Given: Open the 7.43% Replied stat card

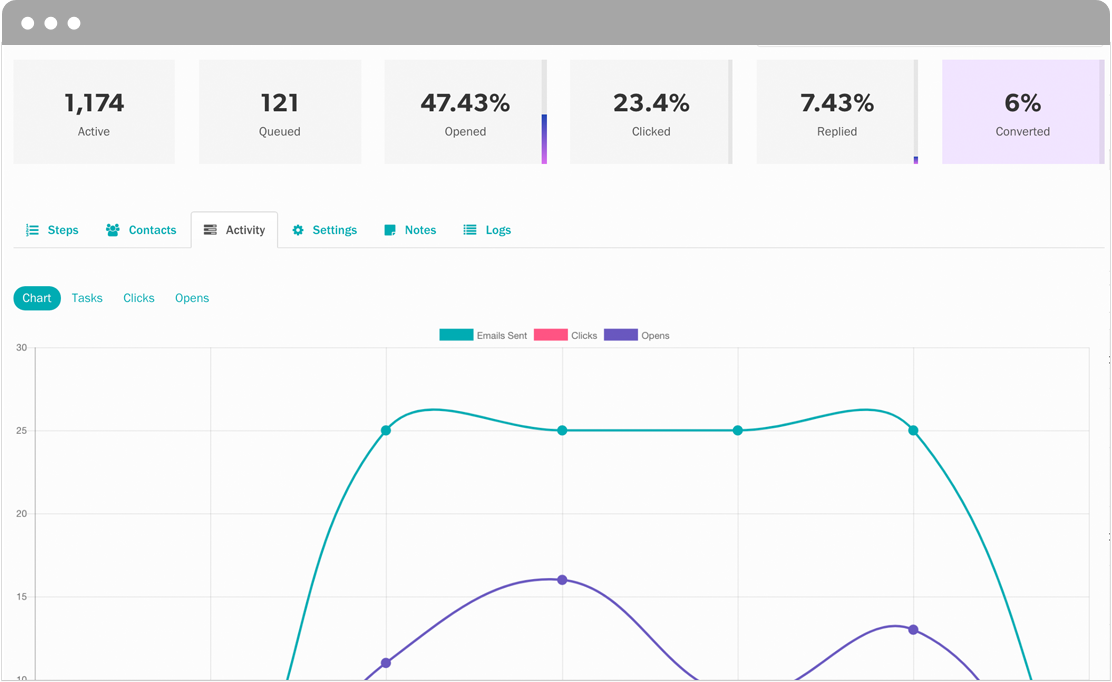Looking at the screenshot, I should pos(837,112).
